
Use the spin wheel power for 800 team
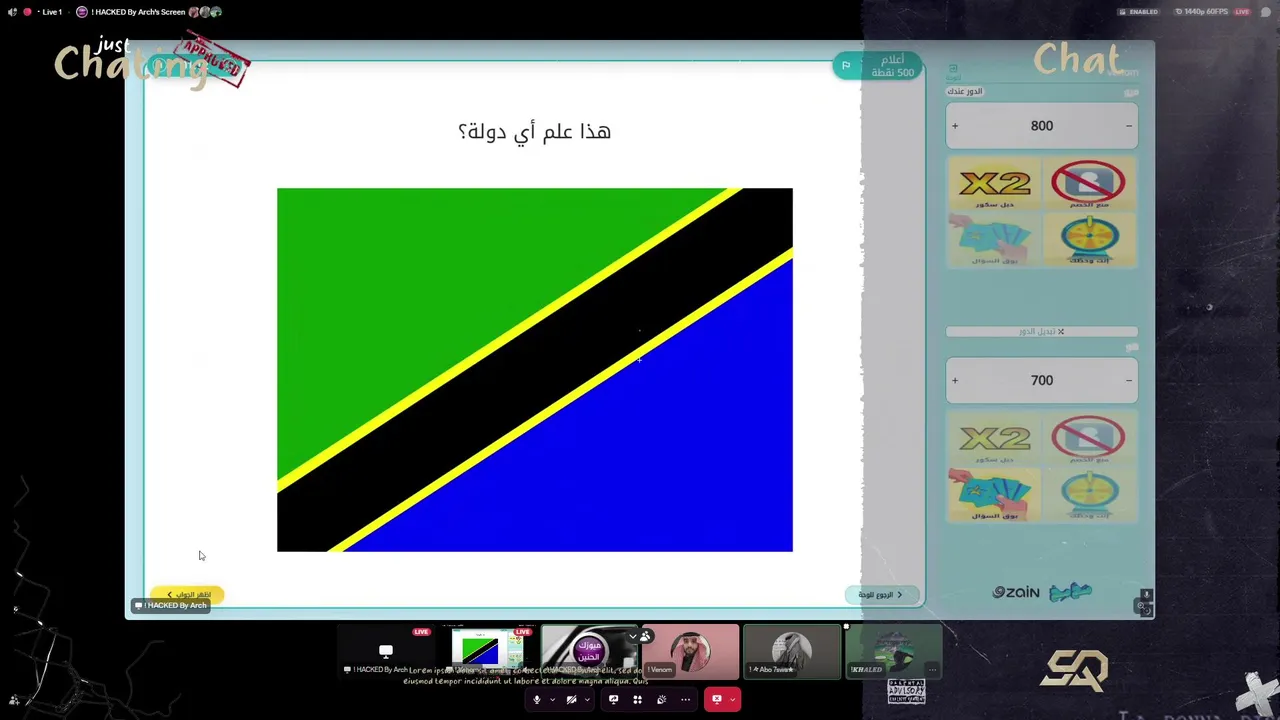1088,240
